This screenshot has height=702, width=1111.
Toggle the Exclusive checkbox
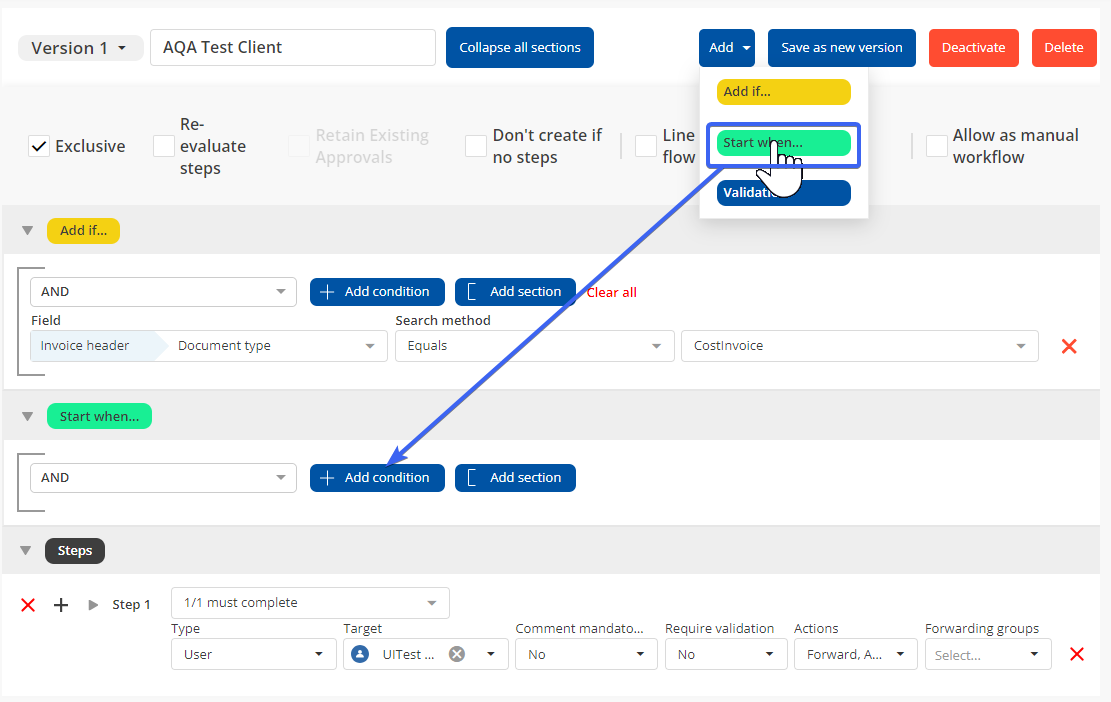click(x=39, y=146)
